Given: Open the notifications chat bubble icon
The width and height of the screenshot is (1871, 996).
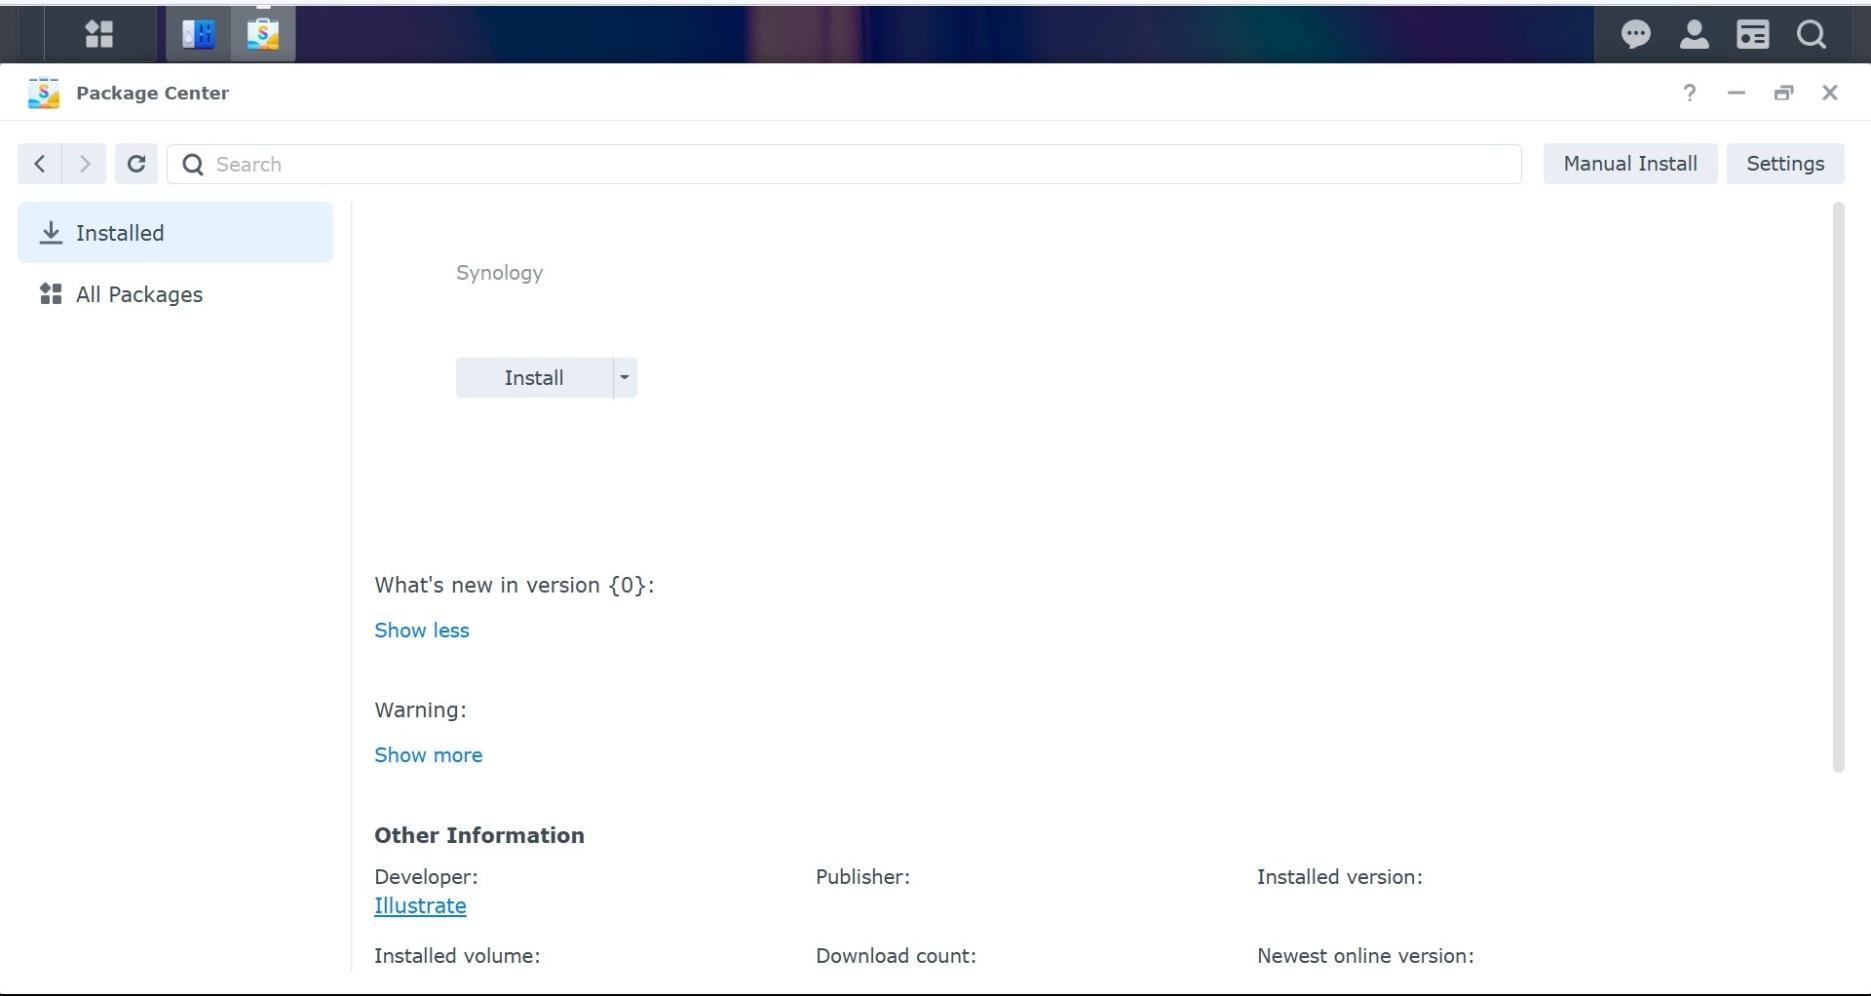Looking at the screenshot, I should [x=1636, y=35].
